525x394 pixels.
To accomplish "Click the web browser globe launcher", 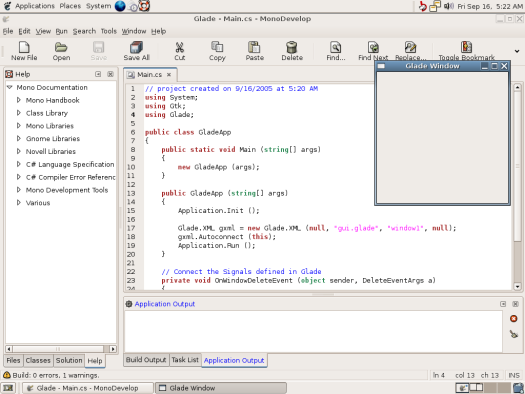I will 120,6.
